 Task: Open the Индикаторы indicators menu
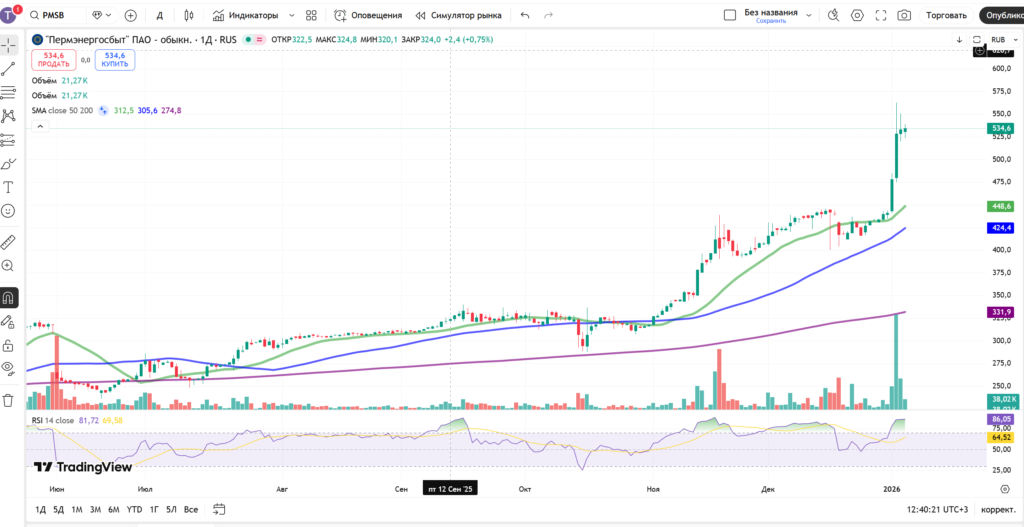tap(246, 15)
